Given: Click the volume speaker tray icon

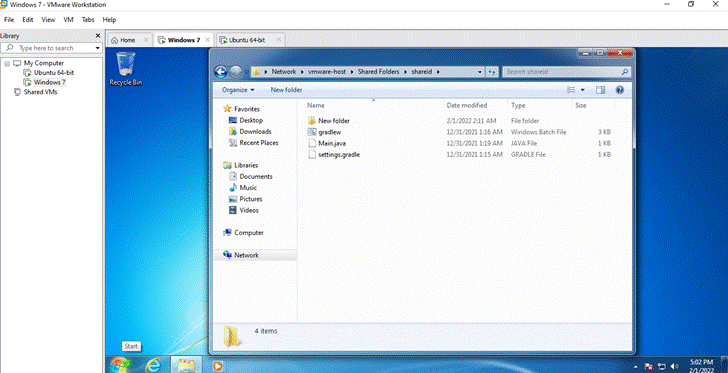Looking at the screenshot, I should pyautogui.click(x=674, y=366).
